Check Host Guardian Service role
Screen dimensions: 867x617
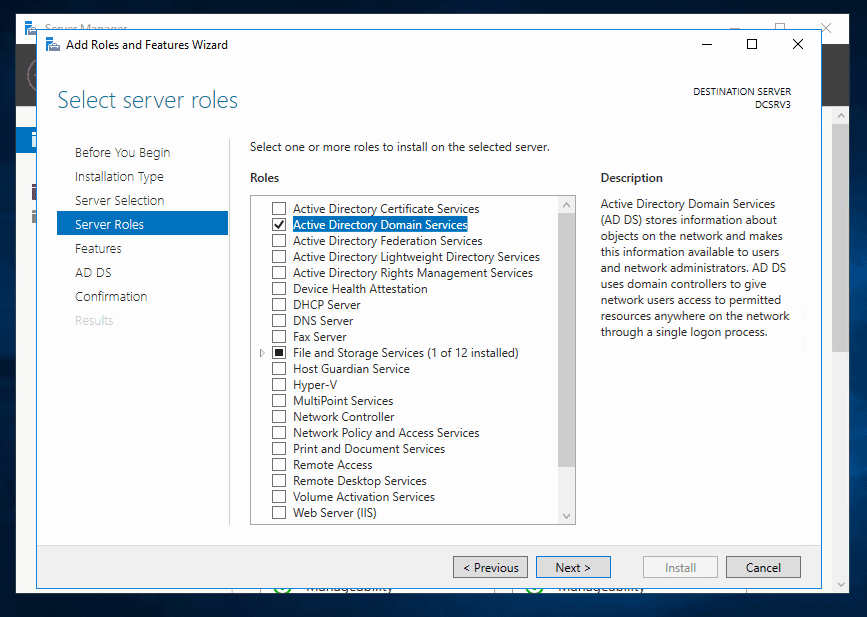[279, 369]
